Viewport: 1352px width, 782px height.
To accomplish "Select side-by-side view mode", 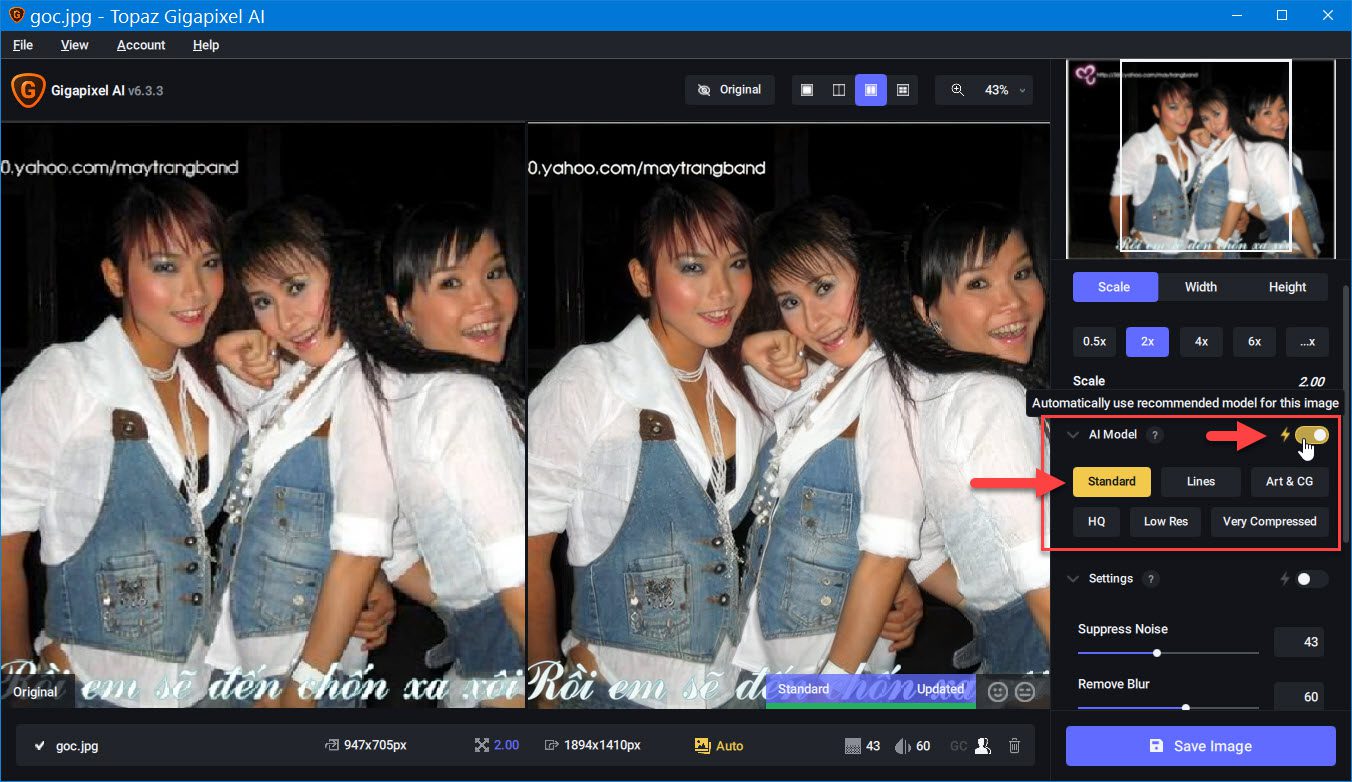I will [871, 90].
